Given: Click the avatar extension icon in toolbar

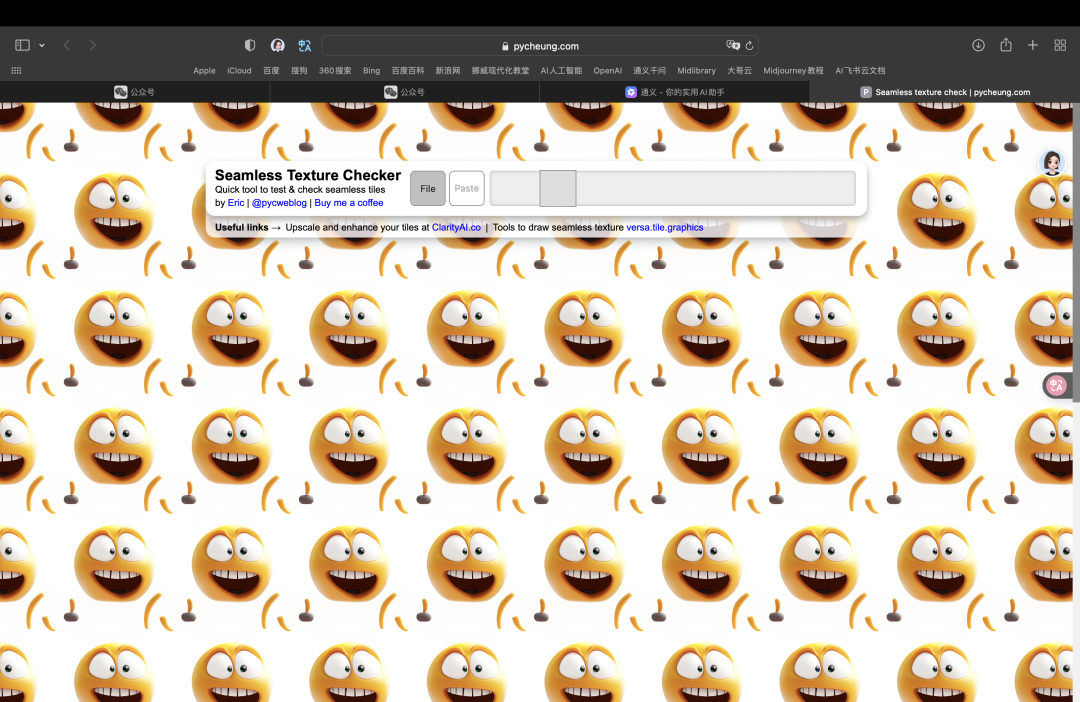Looking at the screenshot, I should [278, 45].
